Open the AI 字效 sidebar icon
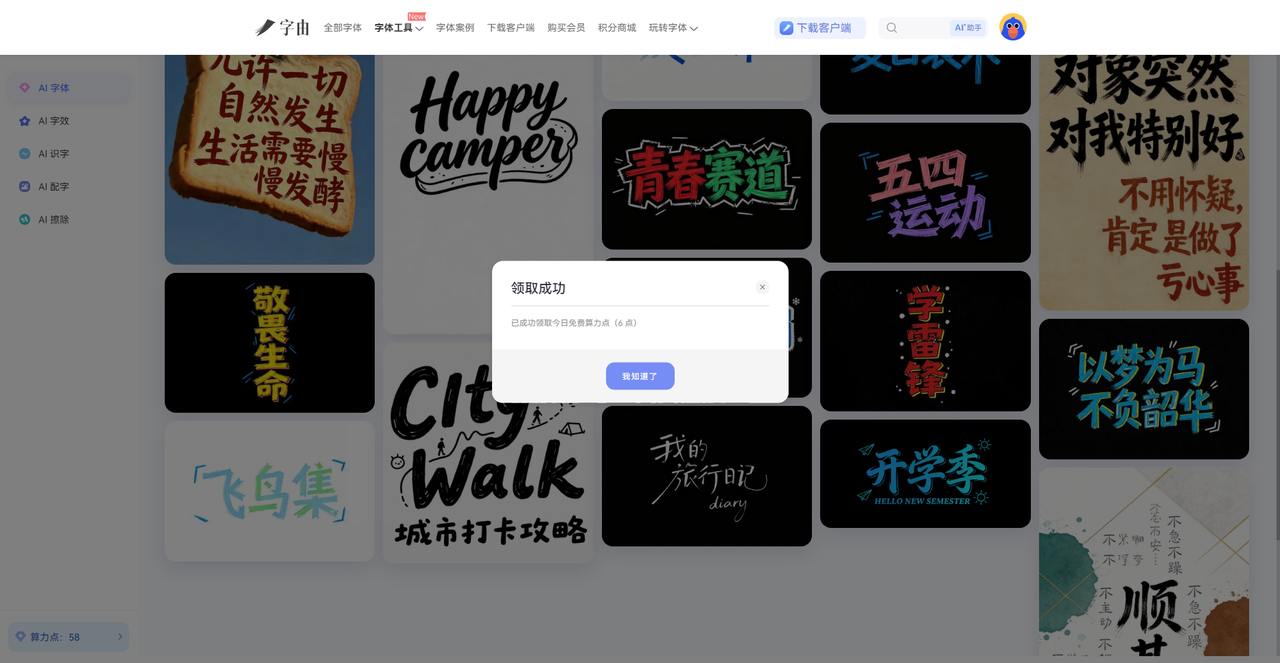Viewport: 1280px width, 663px height. [25, 121]
